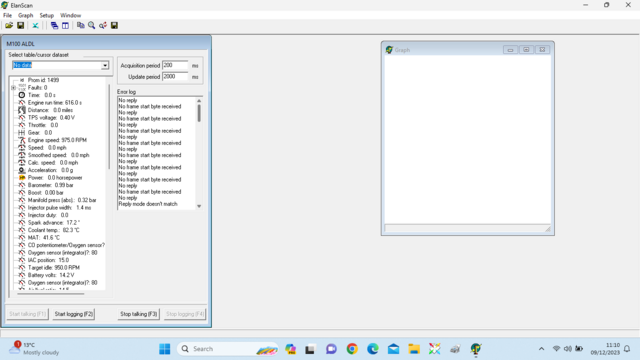Click the Start talking (F1) button

27,314
